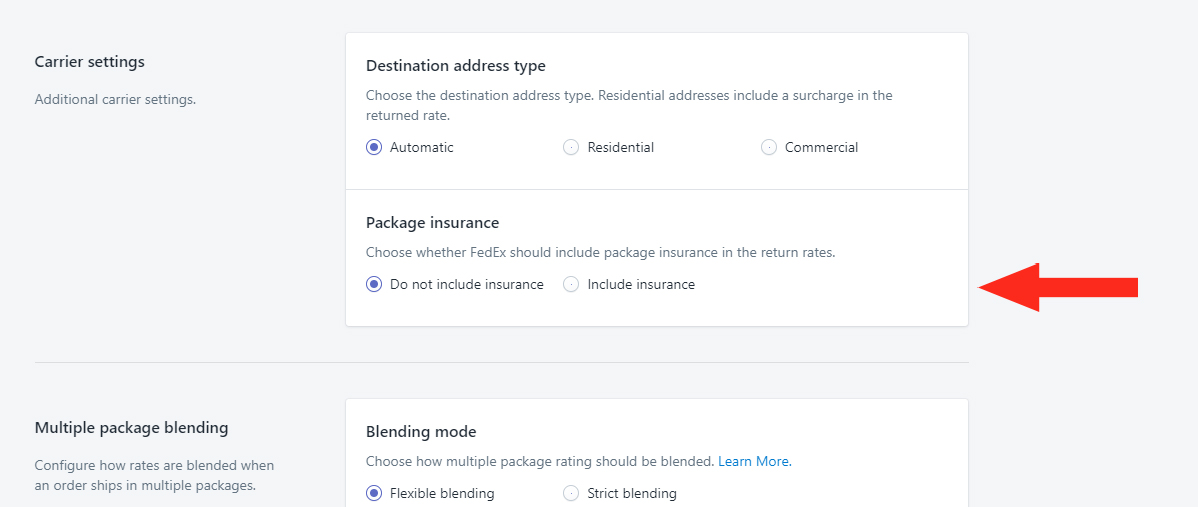
Task: Click the Package insurance heading
Action: coord(432,223)
